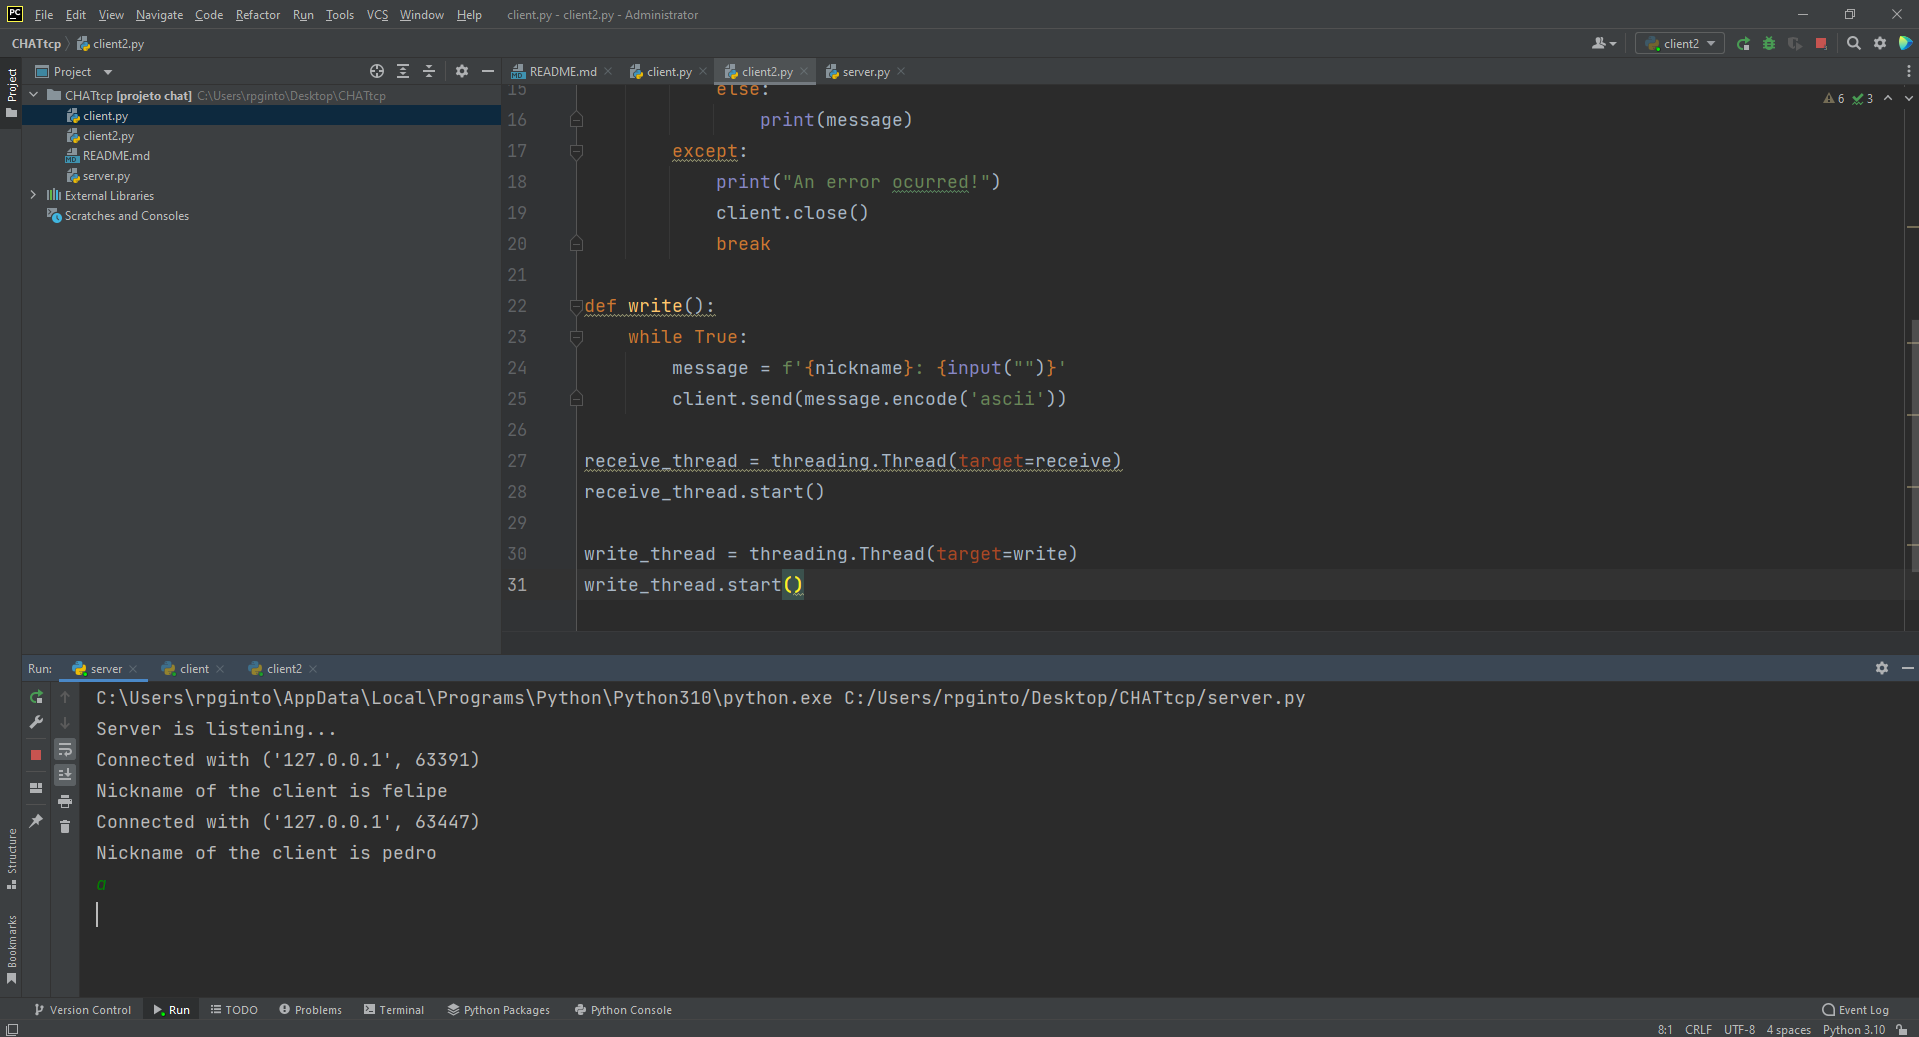Screen dimensions: 1919x1037
Task: Open IDE Settings via the gear icon
Action: tap(1880, 43)
